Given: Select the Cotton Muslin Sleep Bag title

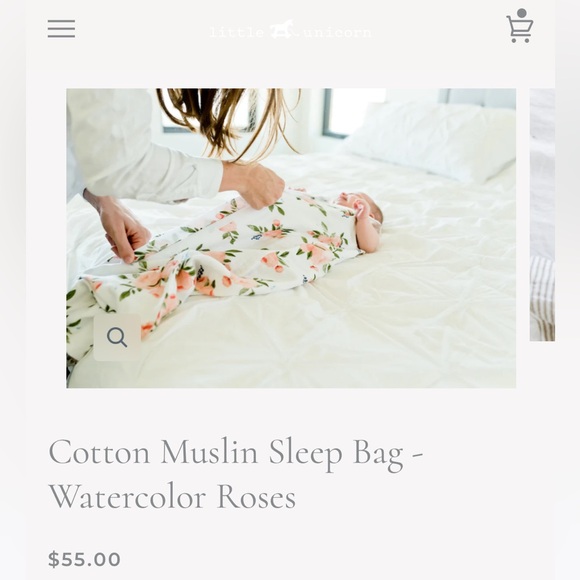Looking at the screenshot, I should tap(236, 454).
